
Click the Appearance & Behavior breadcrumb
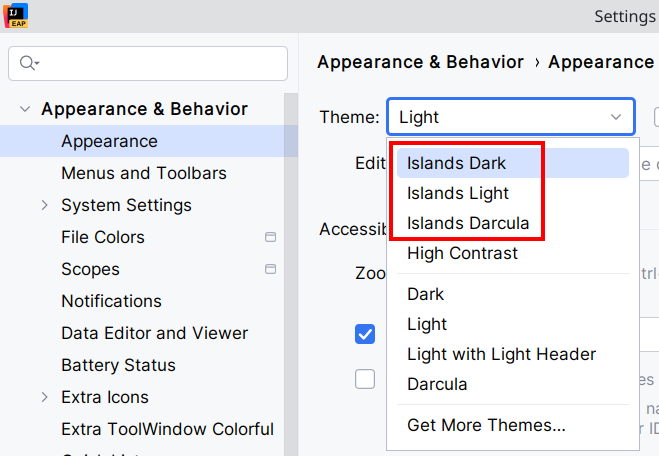420,62
